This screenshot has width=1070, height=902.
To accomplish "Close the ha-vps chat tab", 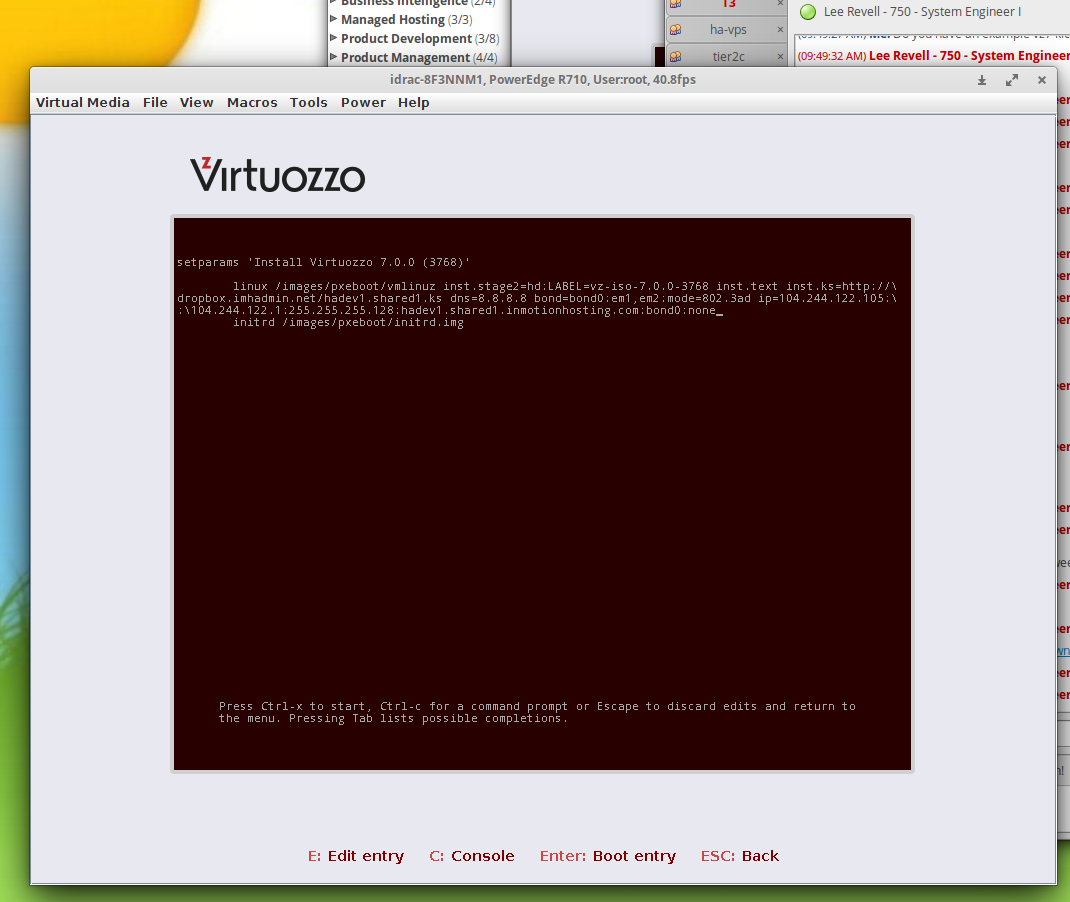I will (x=780, y=30).
